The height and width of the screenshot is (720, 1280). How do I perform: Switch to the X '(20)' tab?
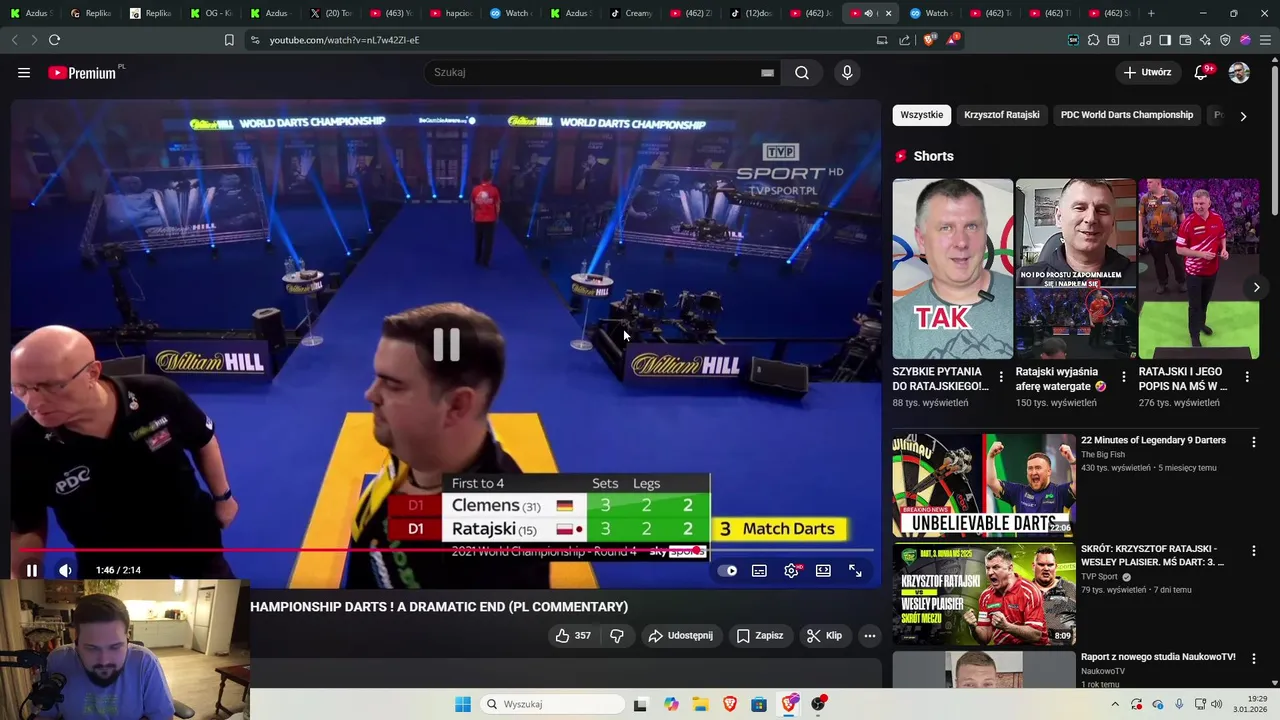coord(329,13)
